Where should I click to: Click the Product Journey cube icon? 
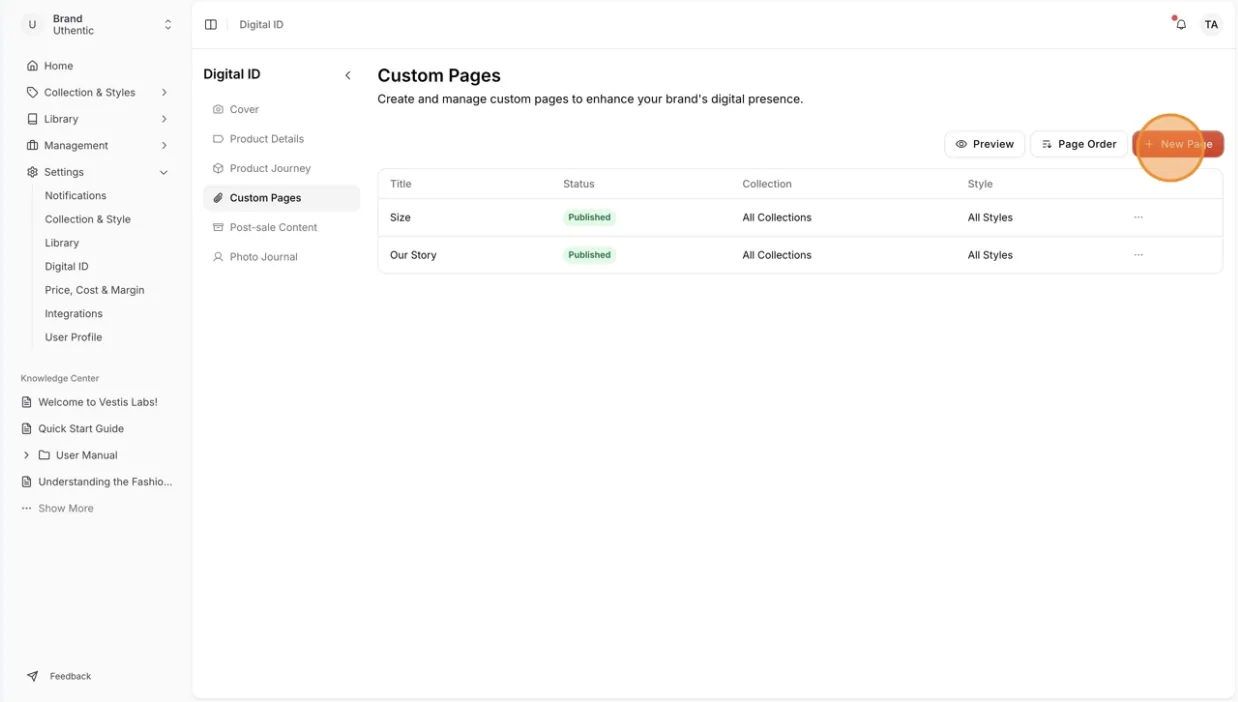(x=218, y=168)
